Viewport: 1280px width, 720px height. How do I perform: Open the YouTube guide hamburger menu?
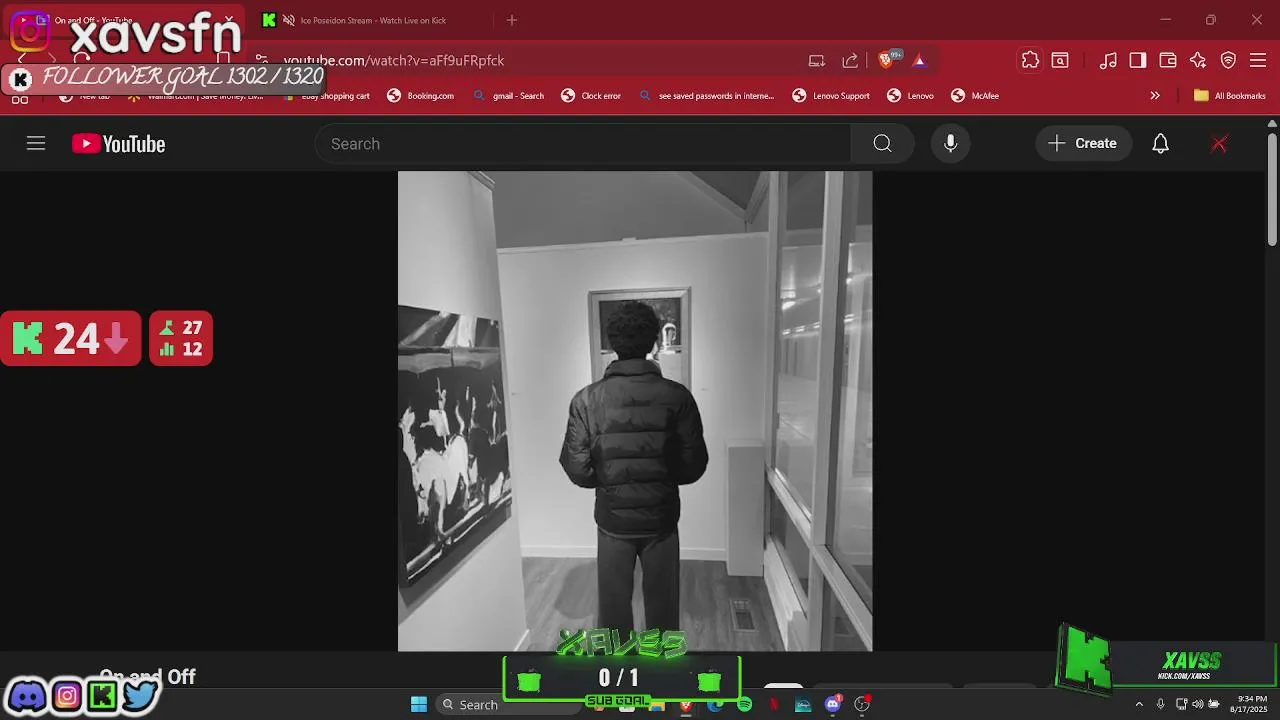click(36, 144)
